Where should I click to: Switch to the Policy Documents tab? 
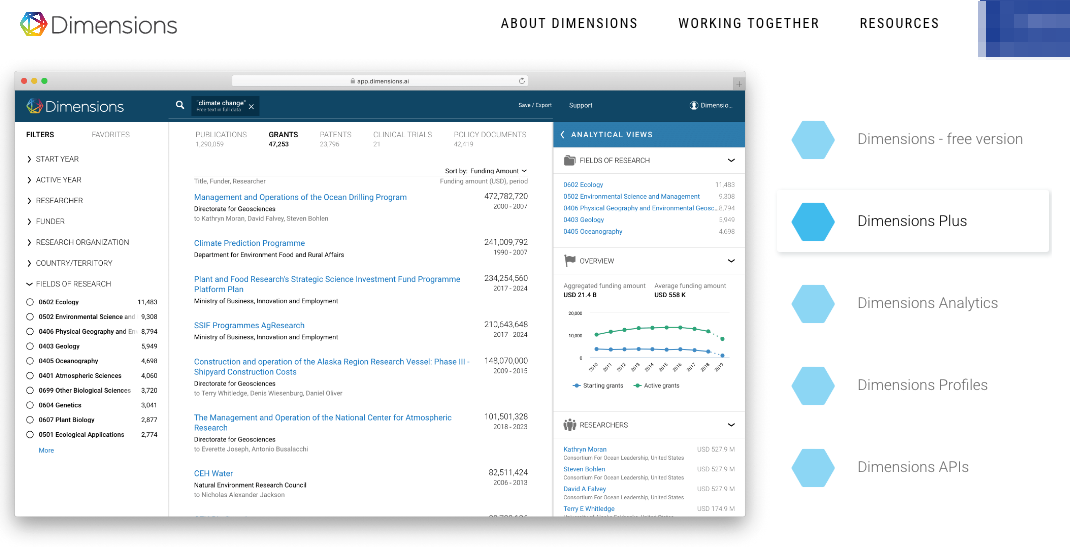490,139
